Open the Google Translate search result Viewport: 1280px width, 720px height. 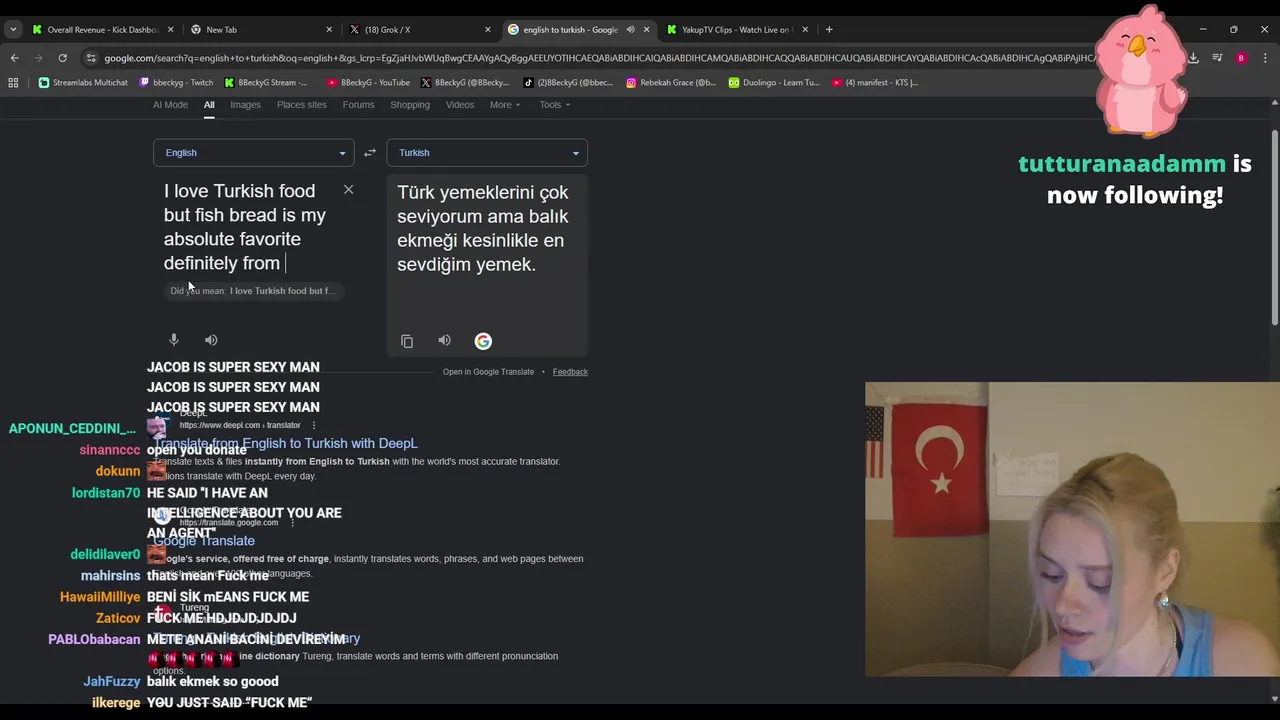click(x=204, y=540)
